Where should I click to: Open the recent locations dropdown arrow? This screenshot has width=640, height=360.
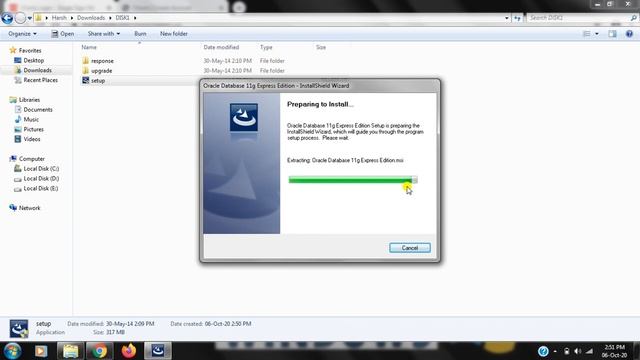pyautogui.click(x=30, y=18)
